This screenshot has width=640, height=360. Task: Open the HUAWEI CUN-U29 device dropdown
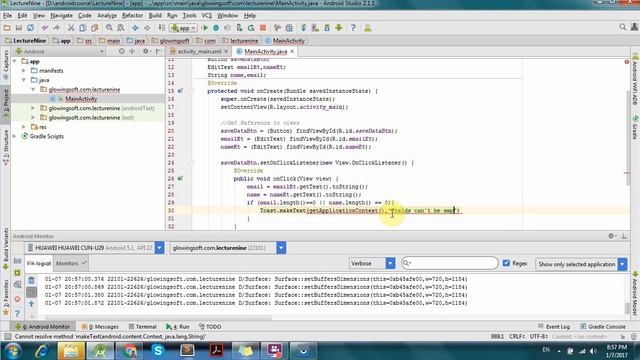pos(160,248)
